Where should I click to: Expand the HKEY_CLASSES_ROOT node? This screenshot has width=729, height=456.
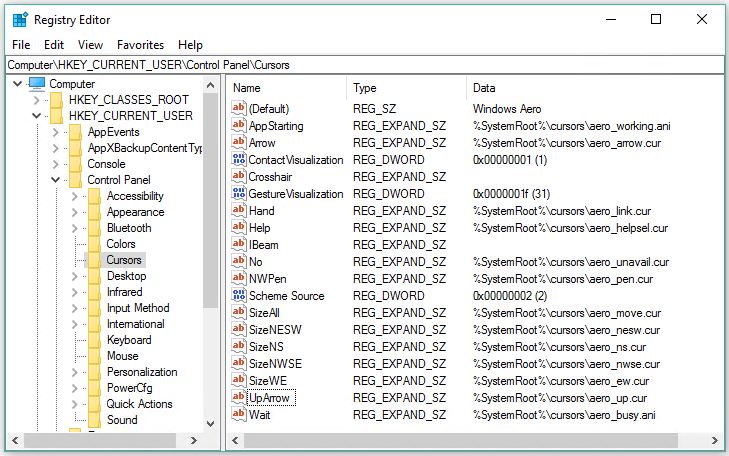pyautogui.click(x=36, y=100)
